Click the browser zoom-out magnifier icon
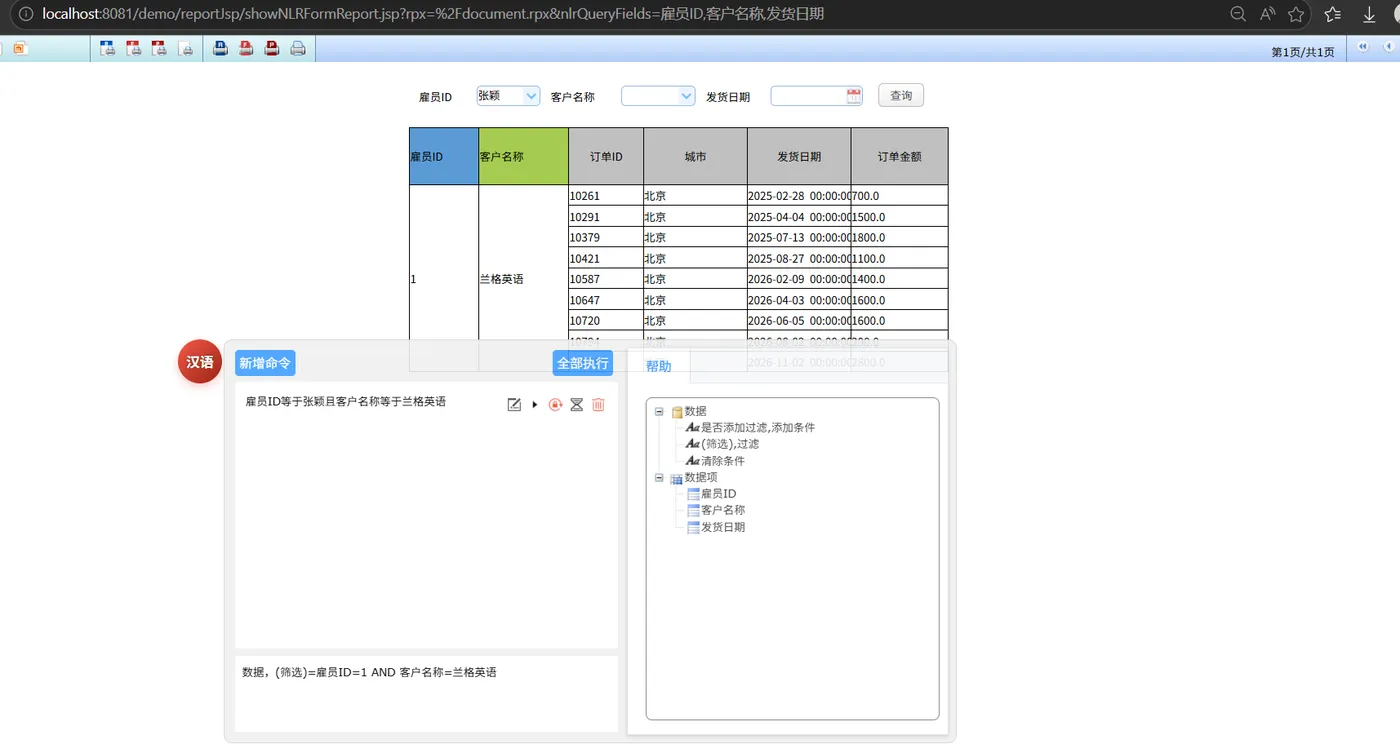The height and width of the screenshot is (744, 1400). 1238,14
